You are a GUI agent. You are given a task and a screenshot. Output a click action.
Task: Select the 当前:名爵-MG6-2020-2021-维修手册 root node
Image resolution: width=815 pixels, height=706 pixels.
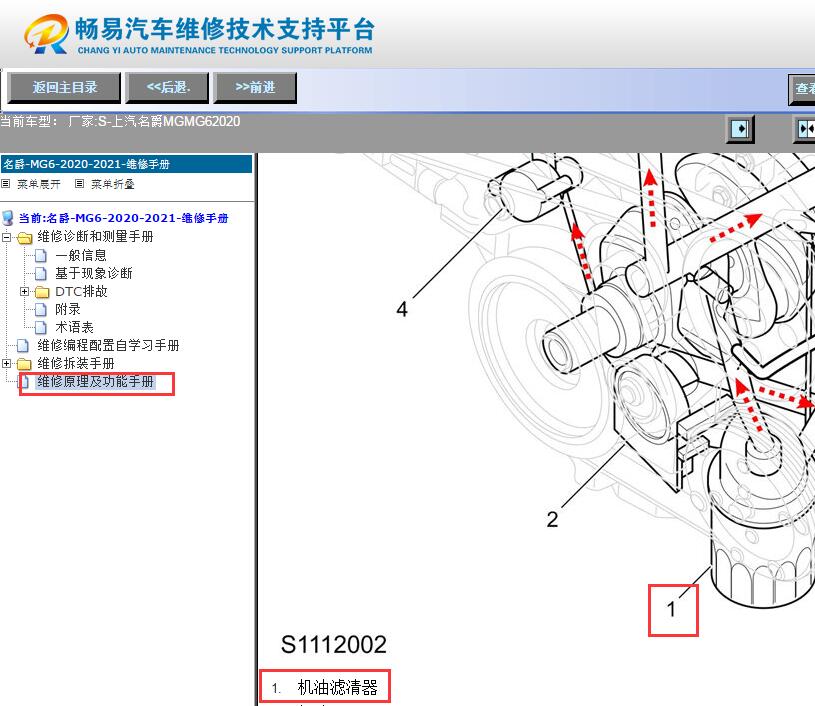123,218
